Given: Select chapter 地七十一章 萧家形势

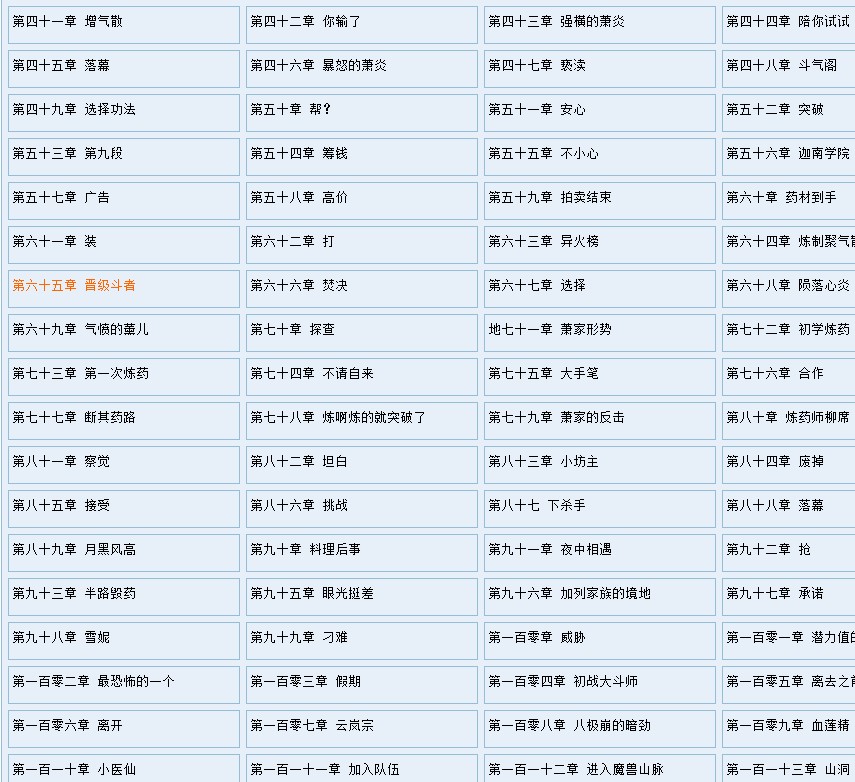Looking at the screenshot, I should point(550,330).
